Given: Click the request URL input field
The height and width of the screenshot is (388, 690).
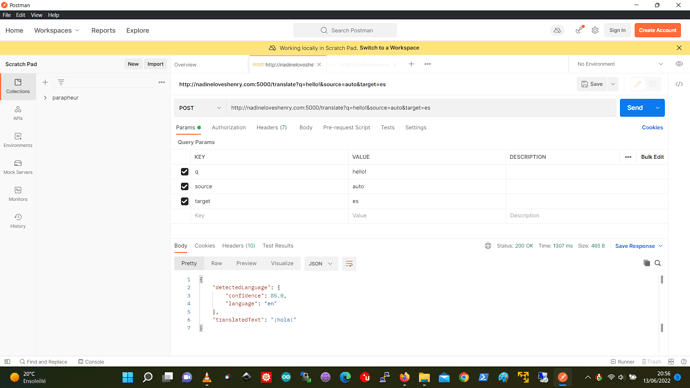Looking at the screenshot, I should [421, 108].
